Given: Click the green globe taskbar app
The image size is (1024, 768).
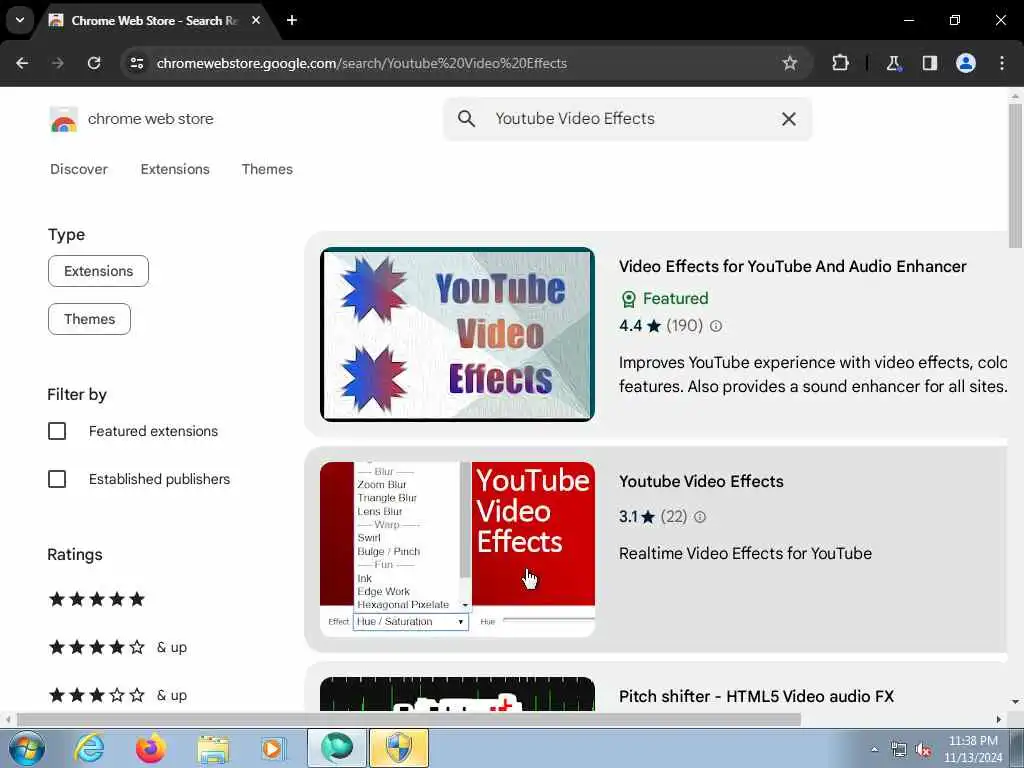Looking at the screenshot, I should pyautogui.click(x=337, y=748).
